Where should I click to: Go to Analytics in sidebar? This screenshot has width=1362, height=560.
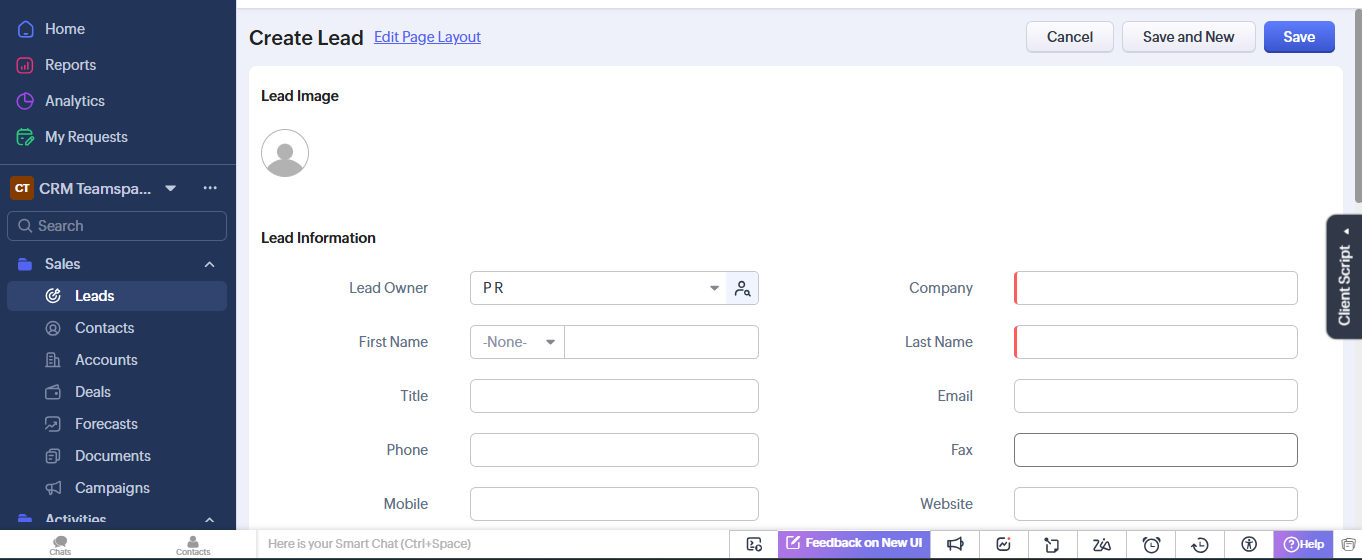coord(74,101)
